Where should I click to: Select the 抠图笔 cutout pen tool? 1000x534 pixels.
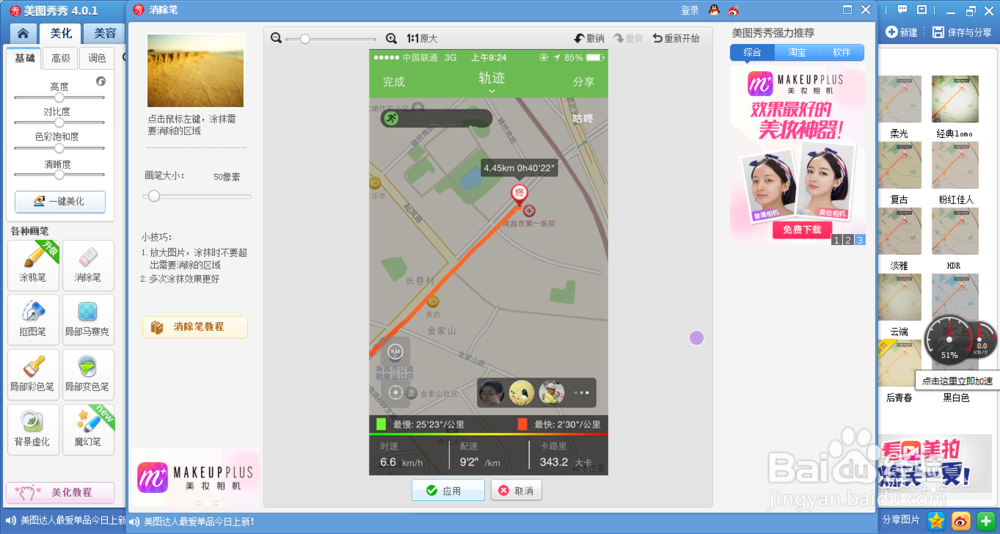33,320
